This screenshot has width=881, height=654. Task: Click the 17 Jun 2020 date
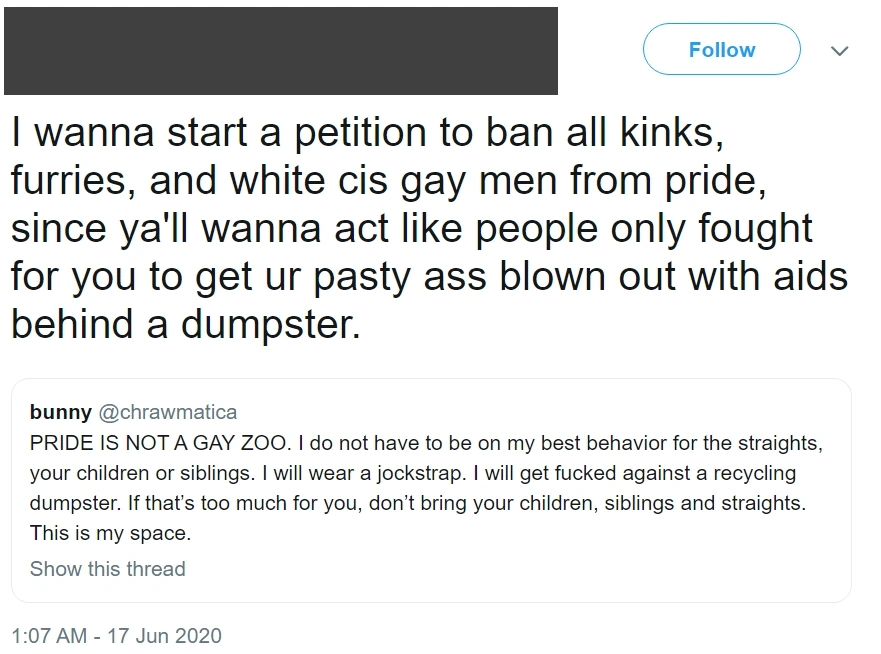coord(164,635)
